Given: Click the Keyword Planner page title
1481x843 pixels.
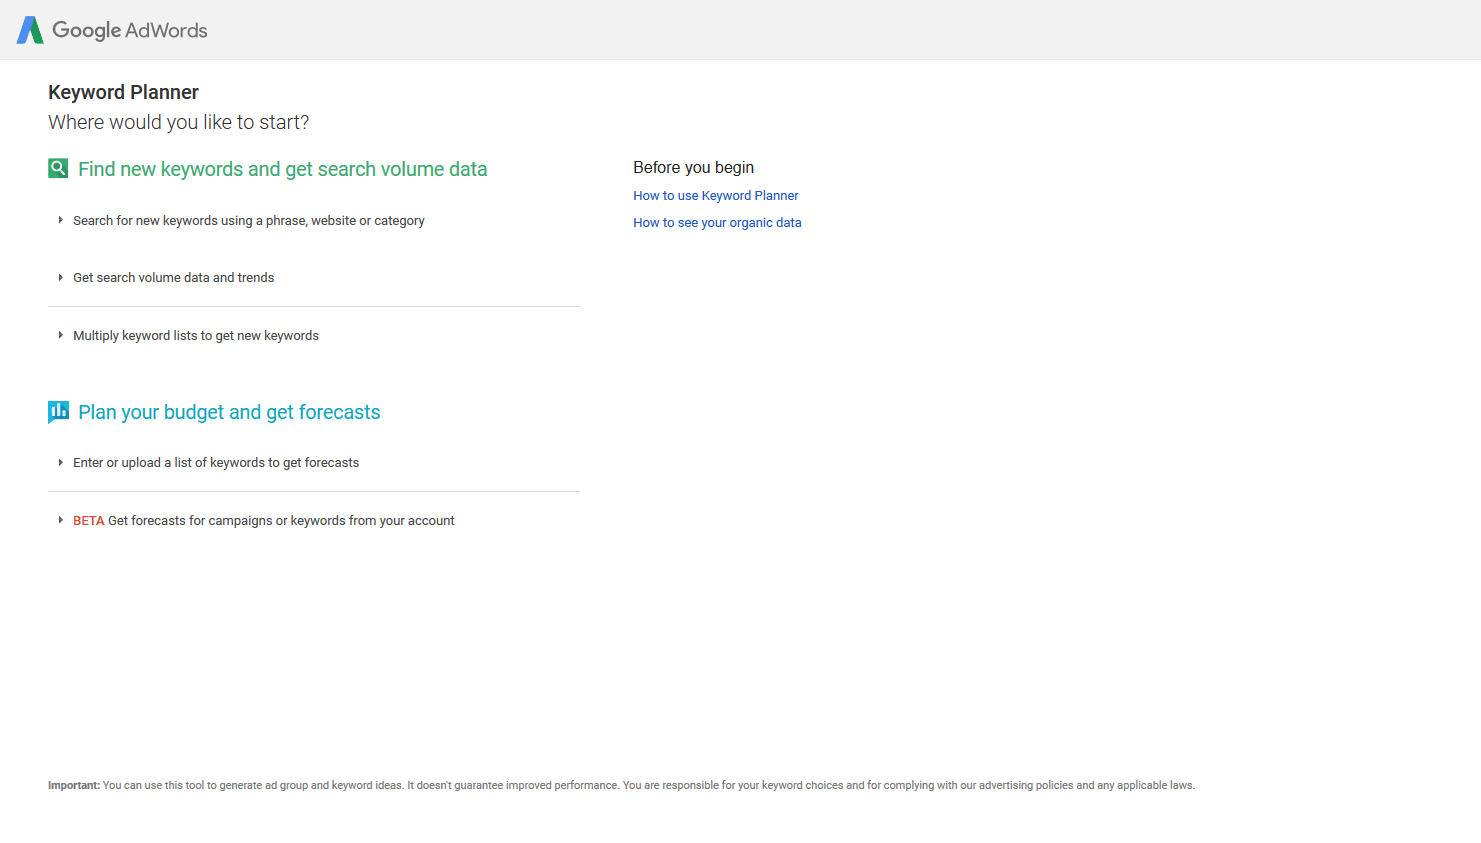Looking at the screenshot, I should tap(123, 92).
